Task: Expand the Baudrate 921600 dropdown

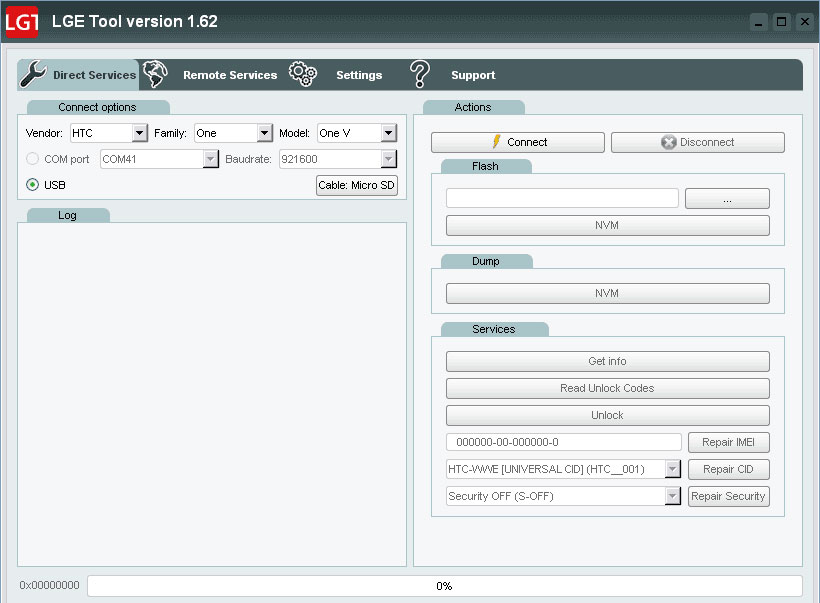Action: 389,159
